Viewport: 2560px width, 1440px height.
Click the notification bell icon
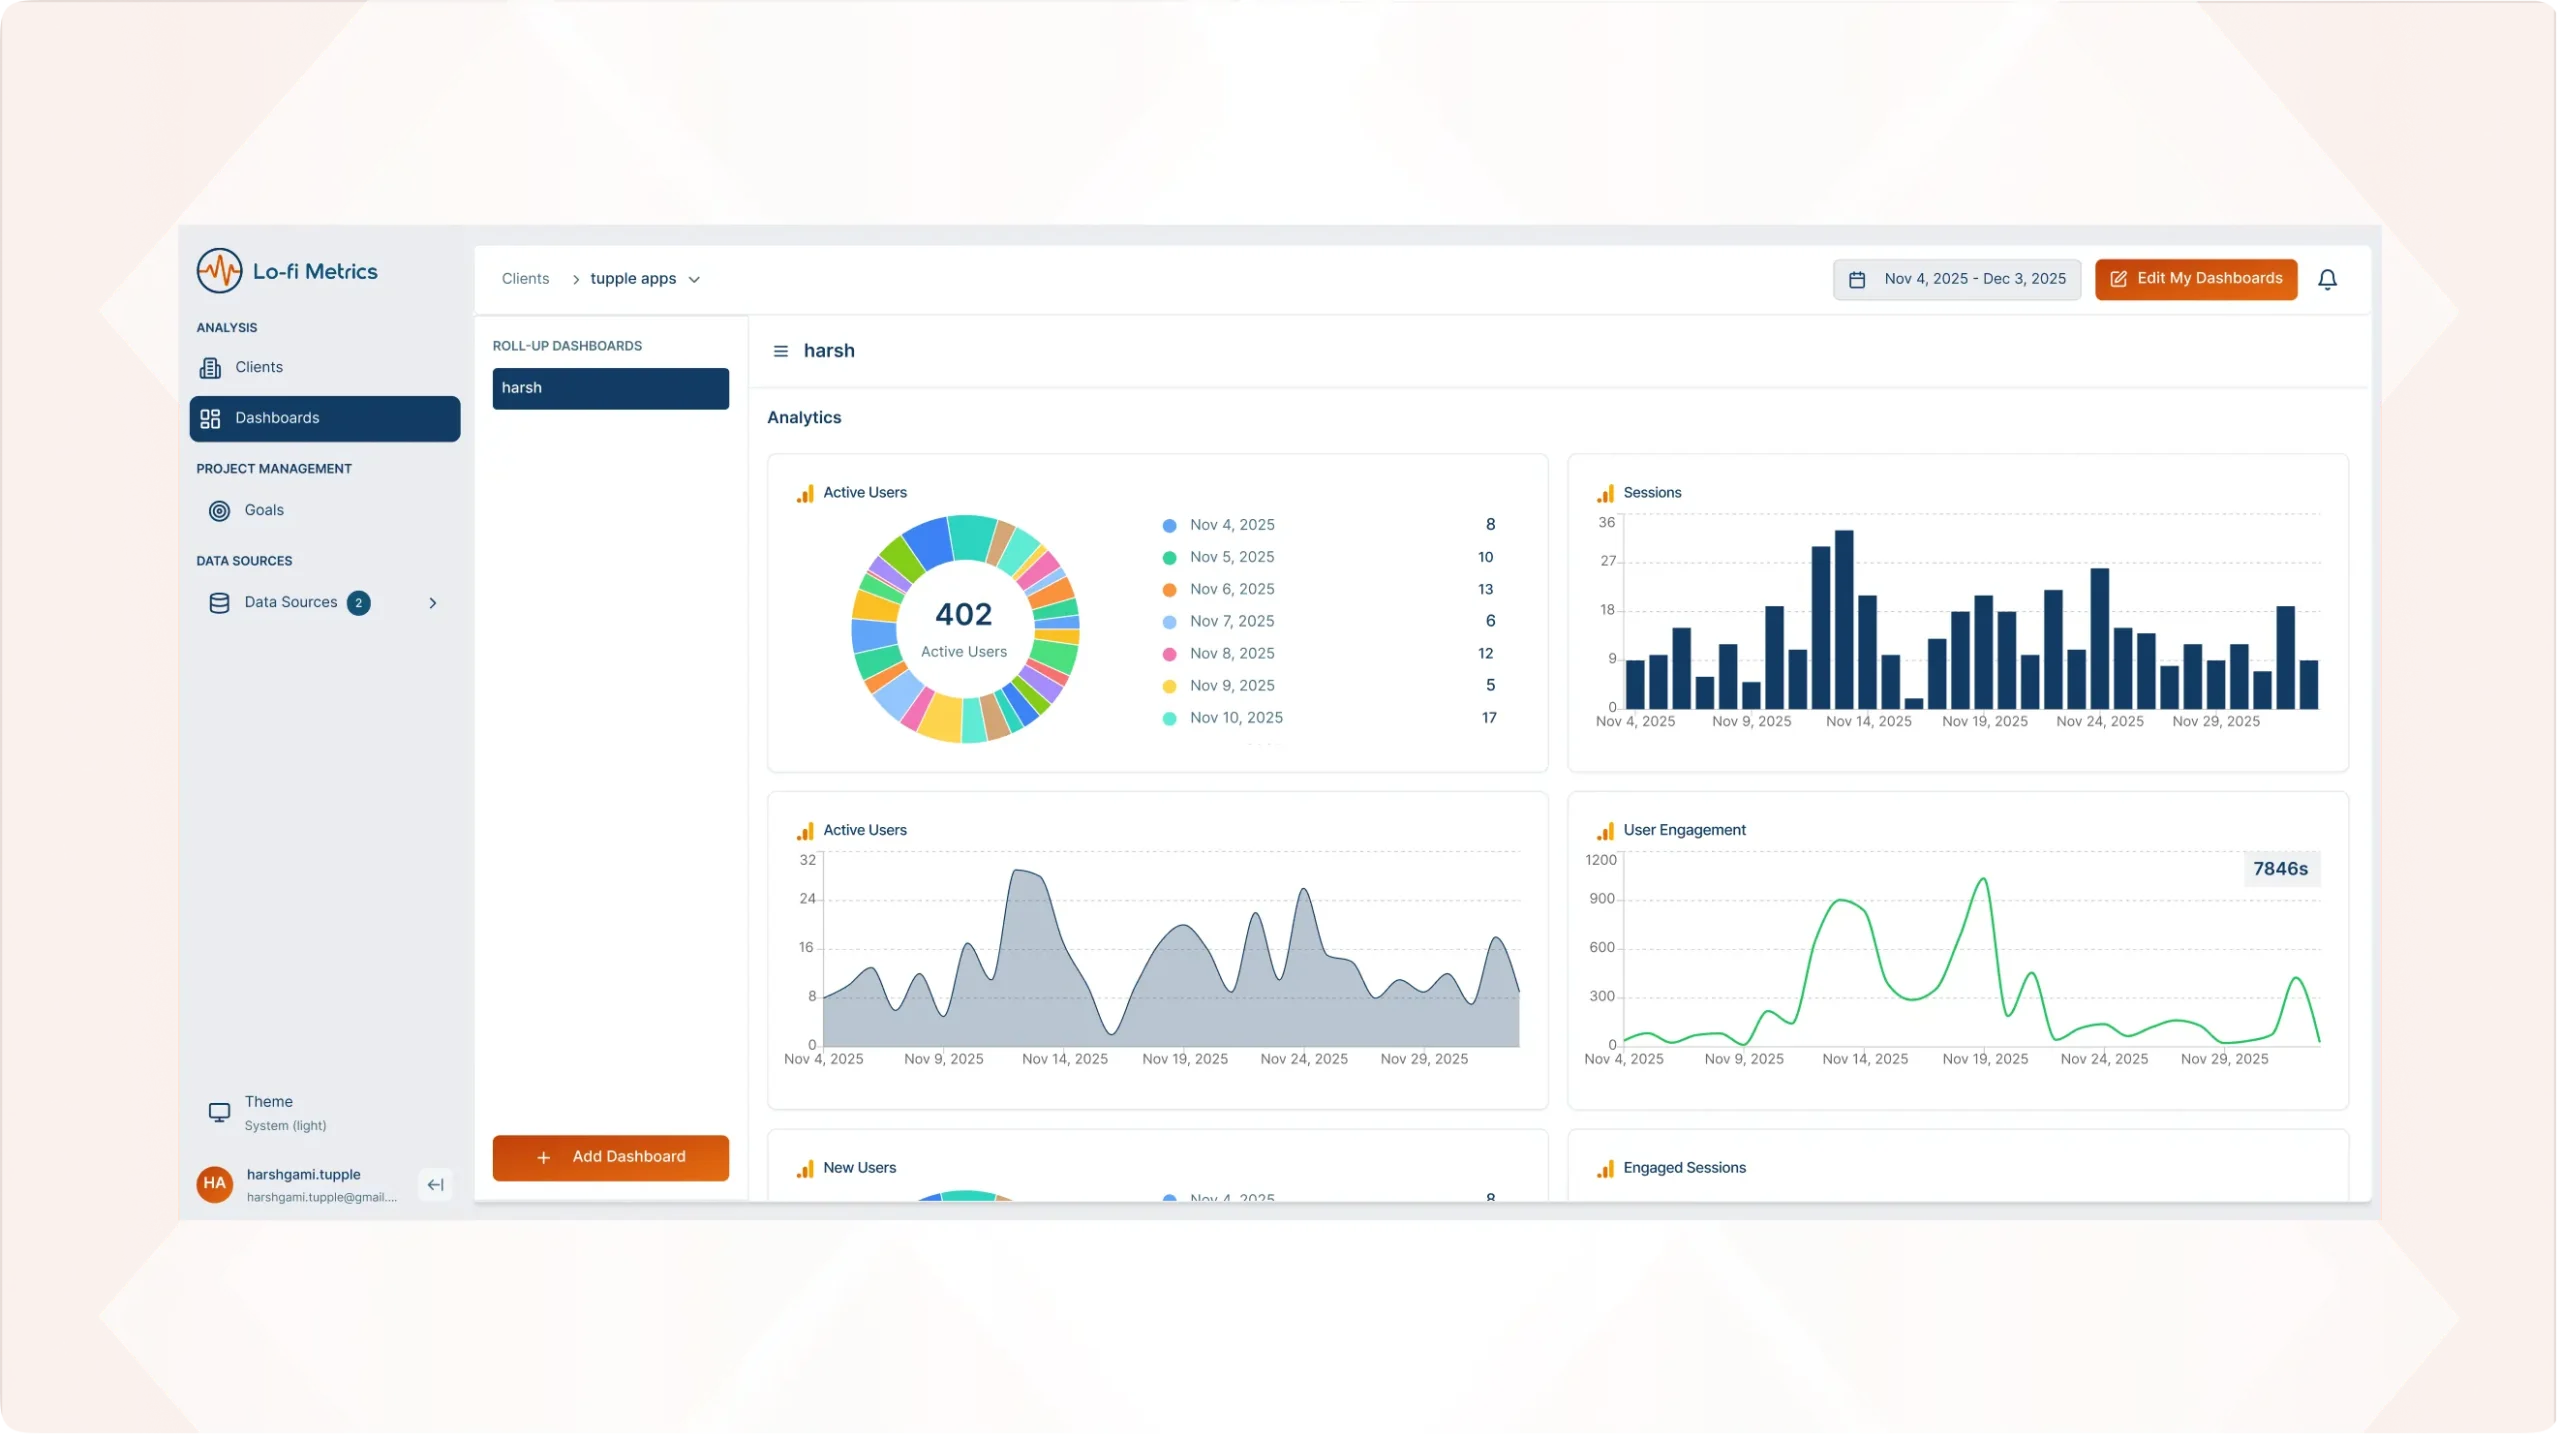(2327, 280)
